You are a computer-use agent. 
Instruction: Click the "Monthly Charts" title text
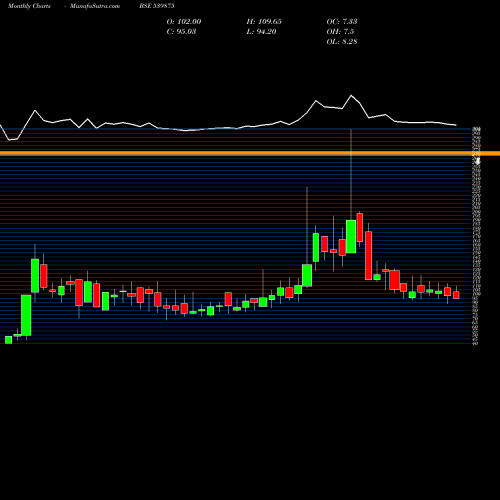(x=29, y=6)
